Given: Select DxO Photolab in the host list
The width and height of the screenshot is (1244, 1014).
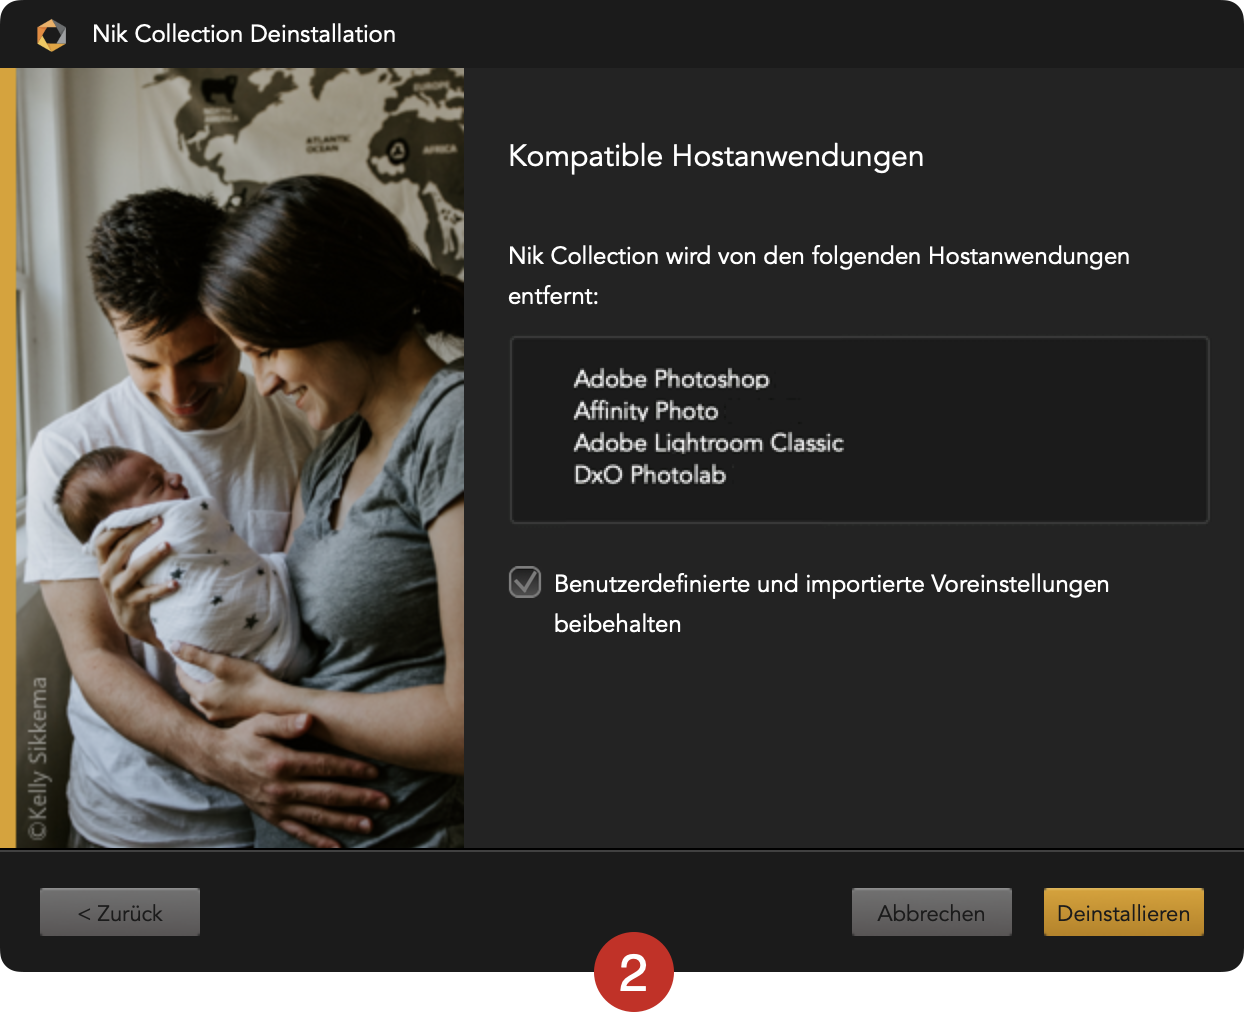Looking at the screenshot, I should click(650, 475).
